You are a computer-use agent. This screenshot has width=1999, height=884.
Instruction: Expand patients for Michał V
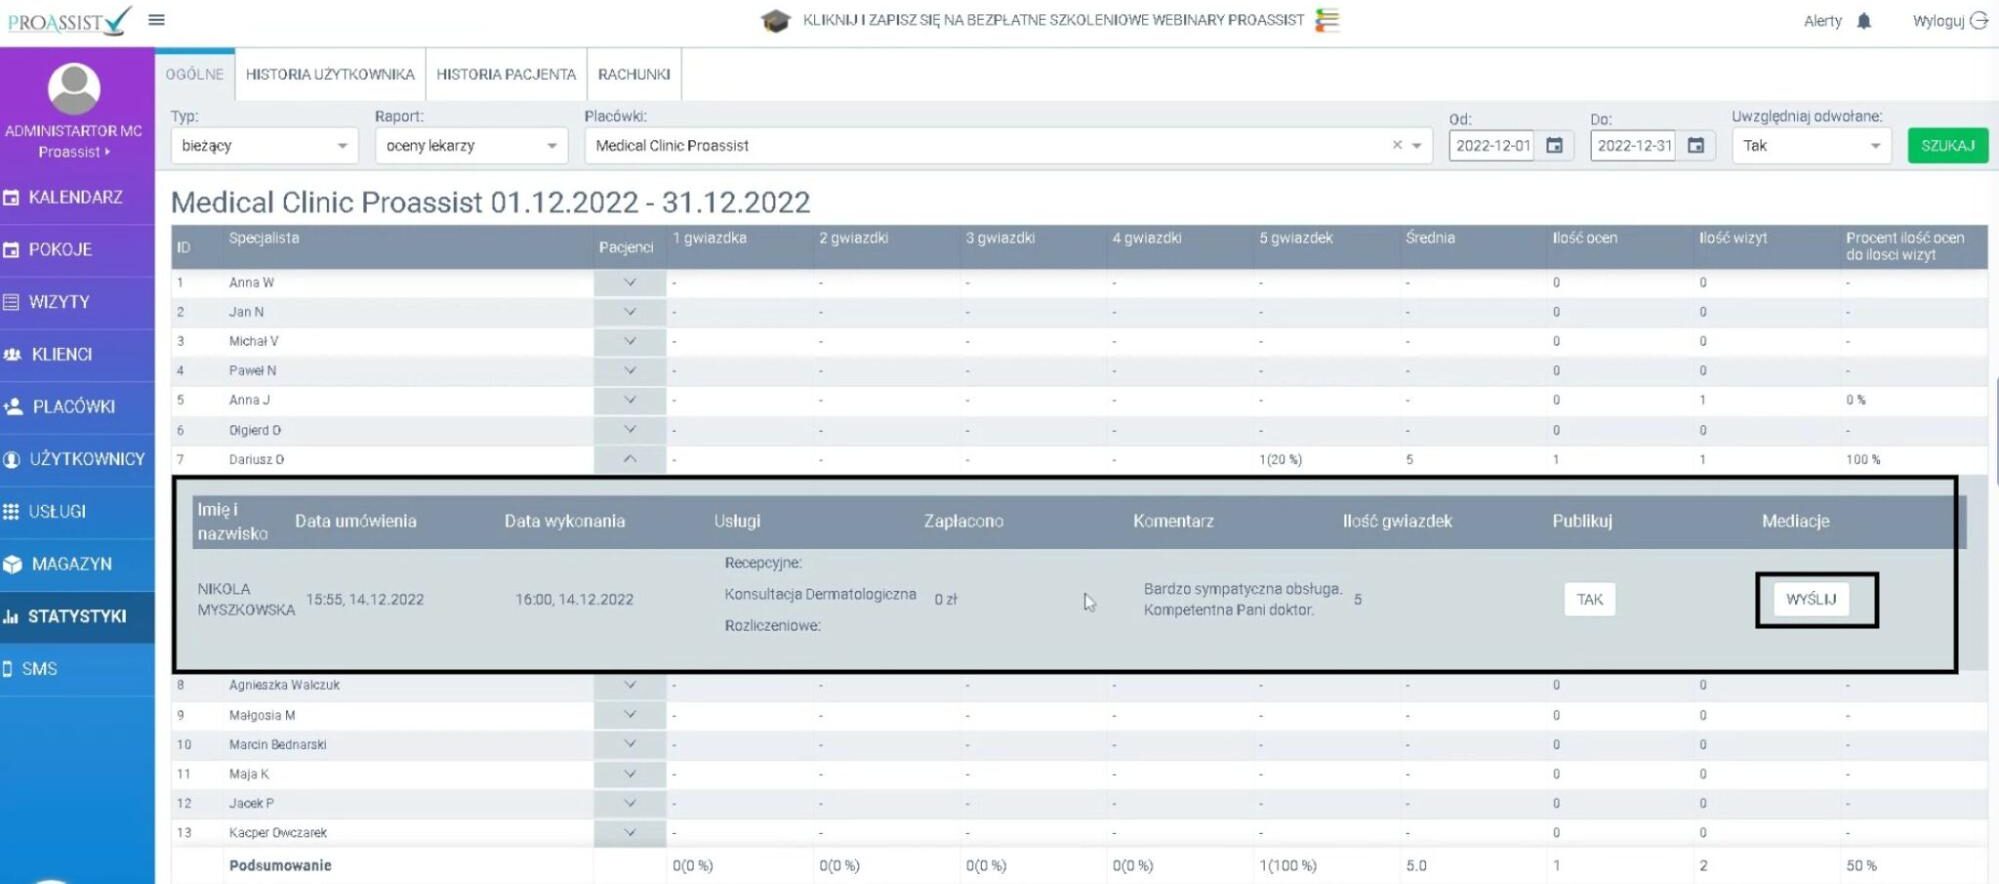[630, 341]
